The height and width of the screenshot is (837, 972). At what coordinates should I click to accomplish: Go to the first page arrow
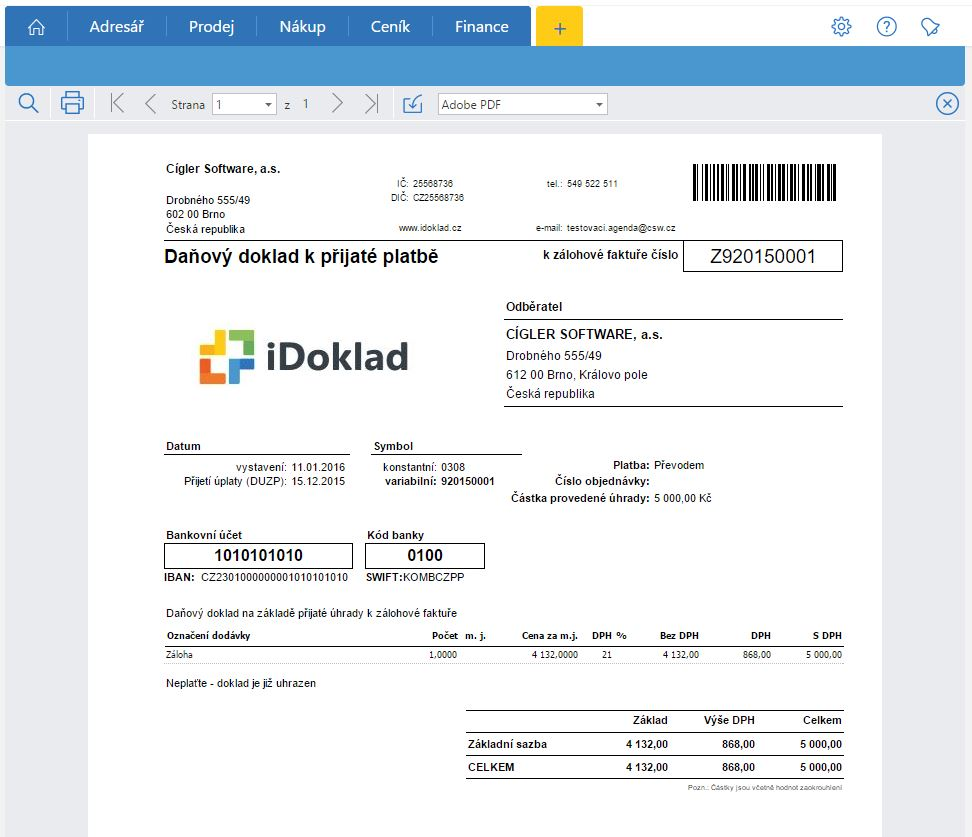tap(117, 103)
